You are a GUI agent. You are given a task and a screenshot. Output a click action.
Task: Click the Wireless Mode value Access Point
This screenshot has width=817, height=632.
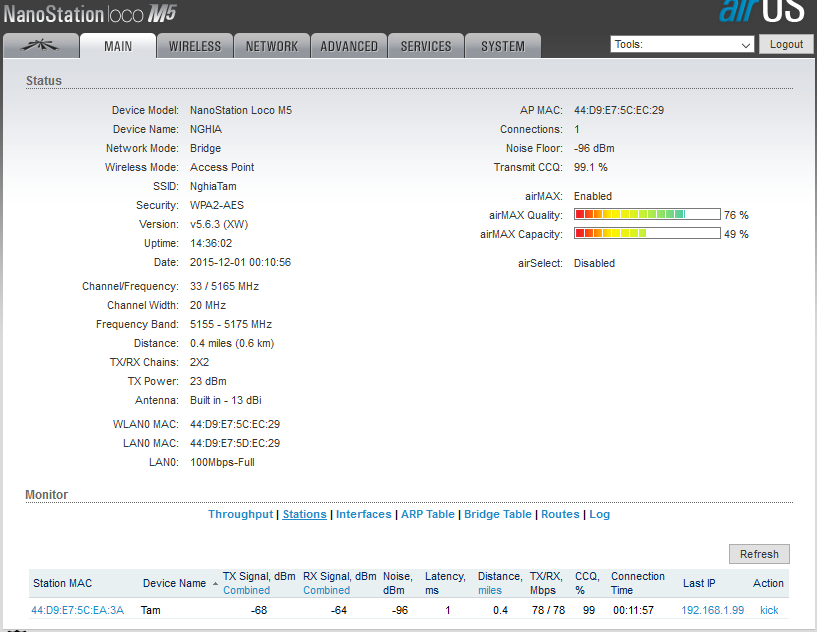tap(222, 167)
